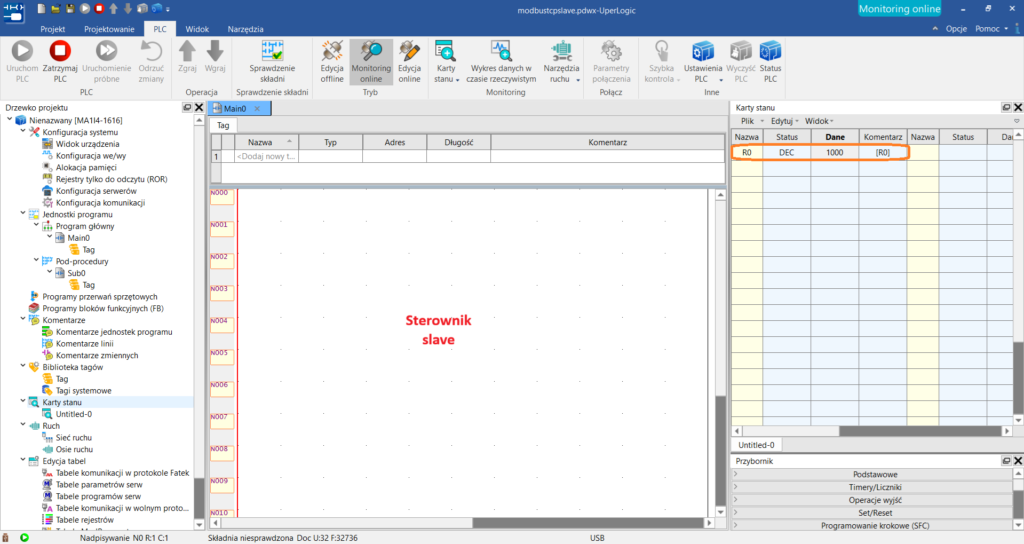
Task: Click the Untitled-0 status sheet tab
Action: (756, 445)
